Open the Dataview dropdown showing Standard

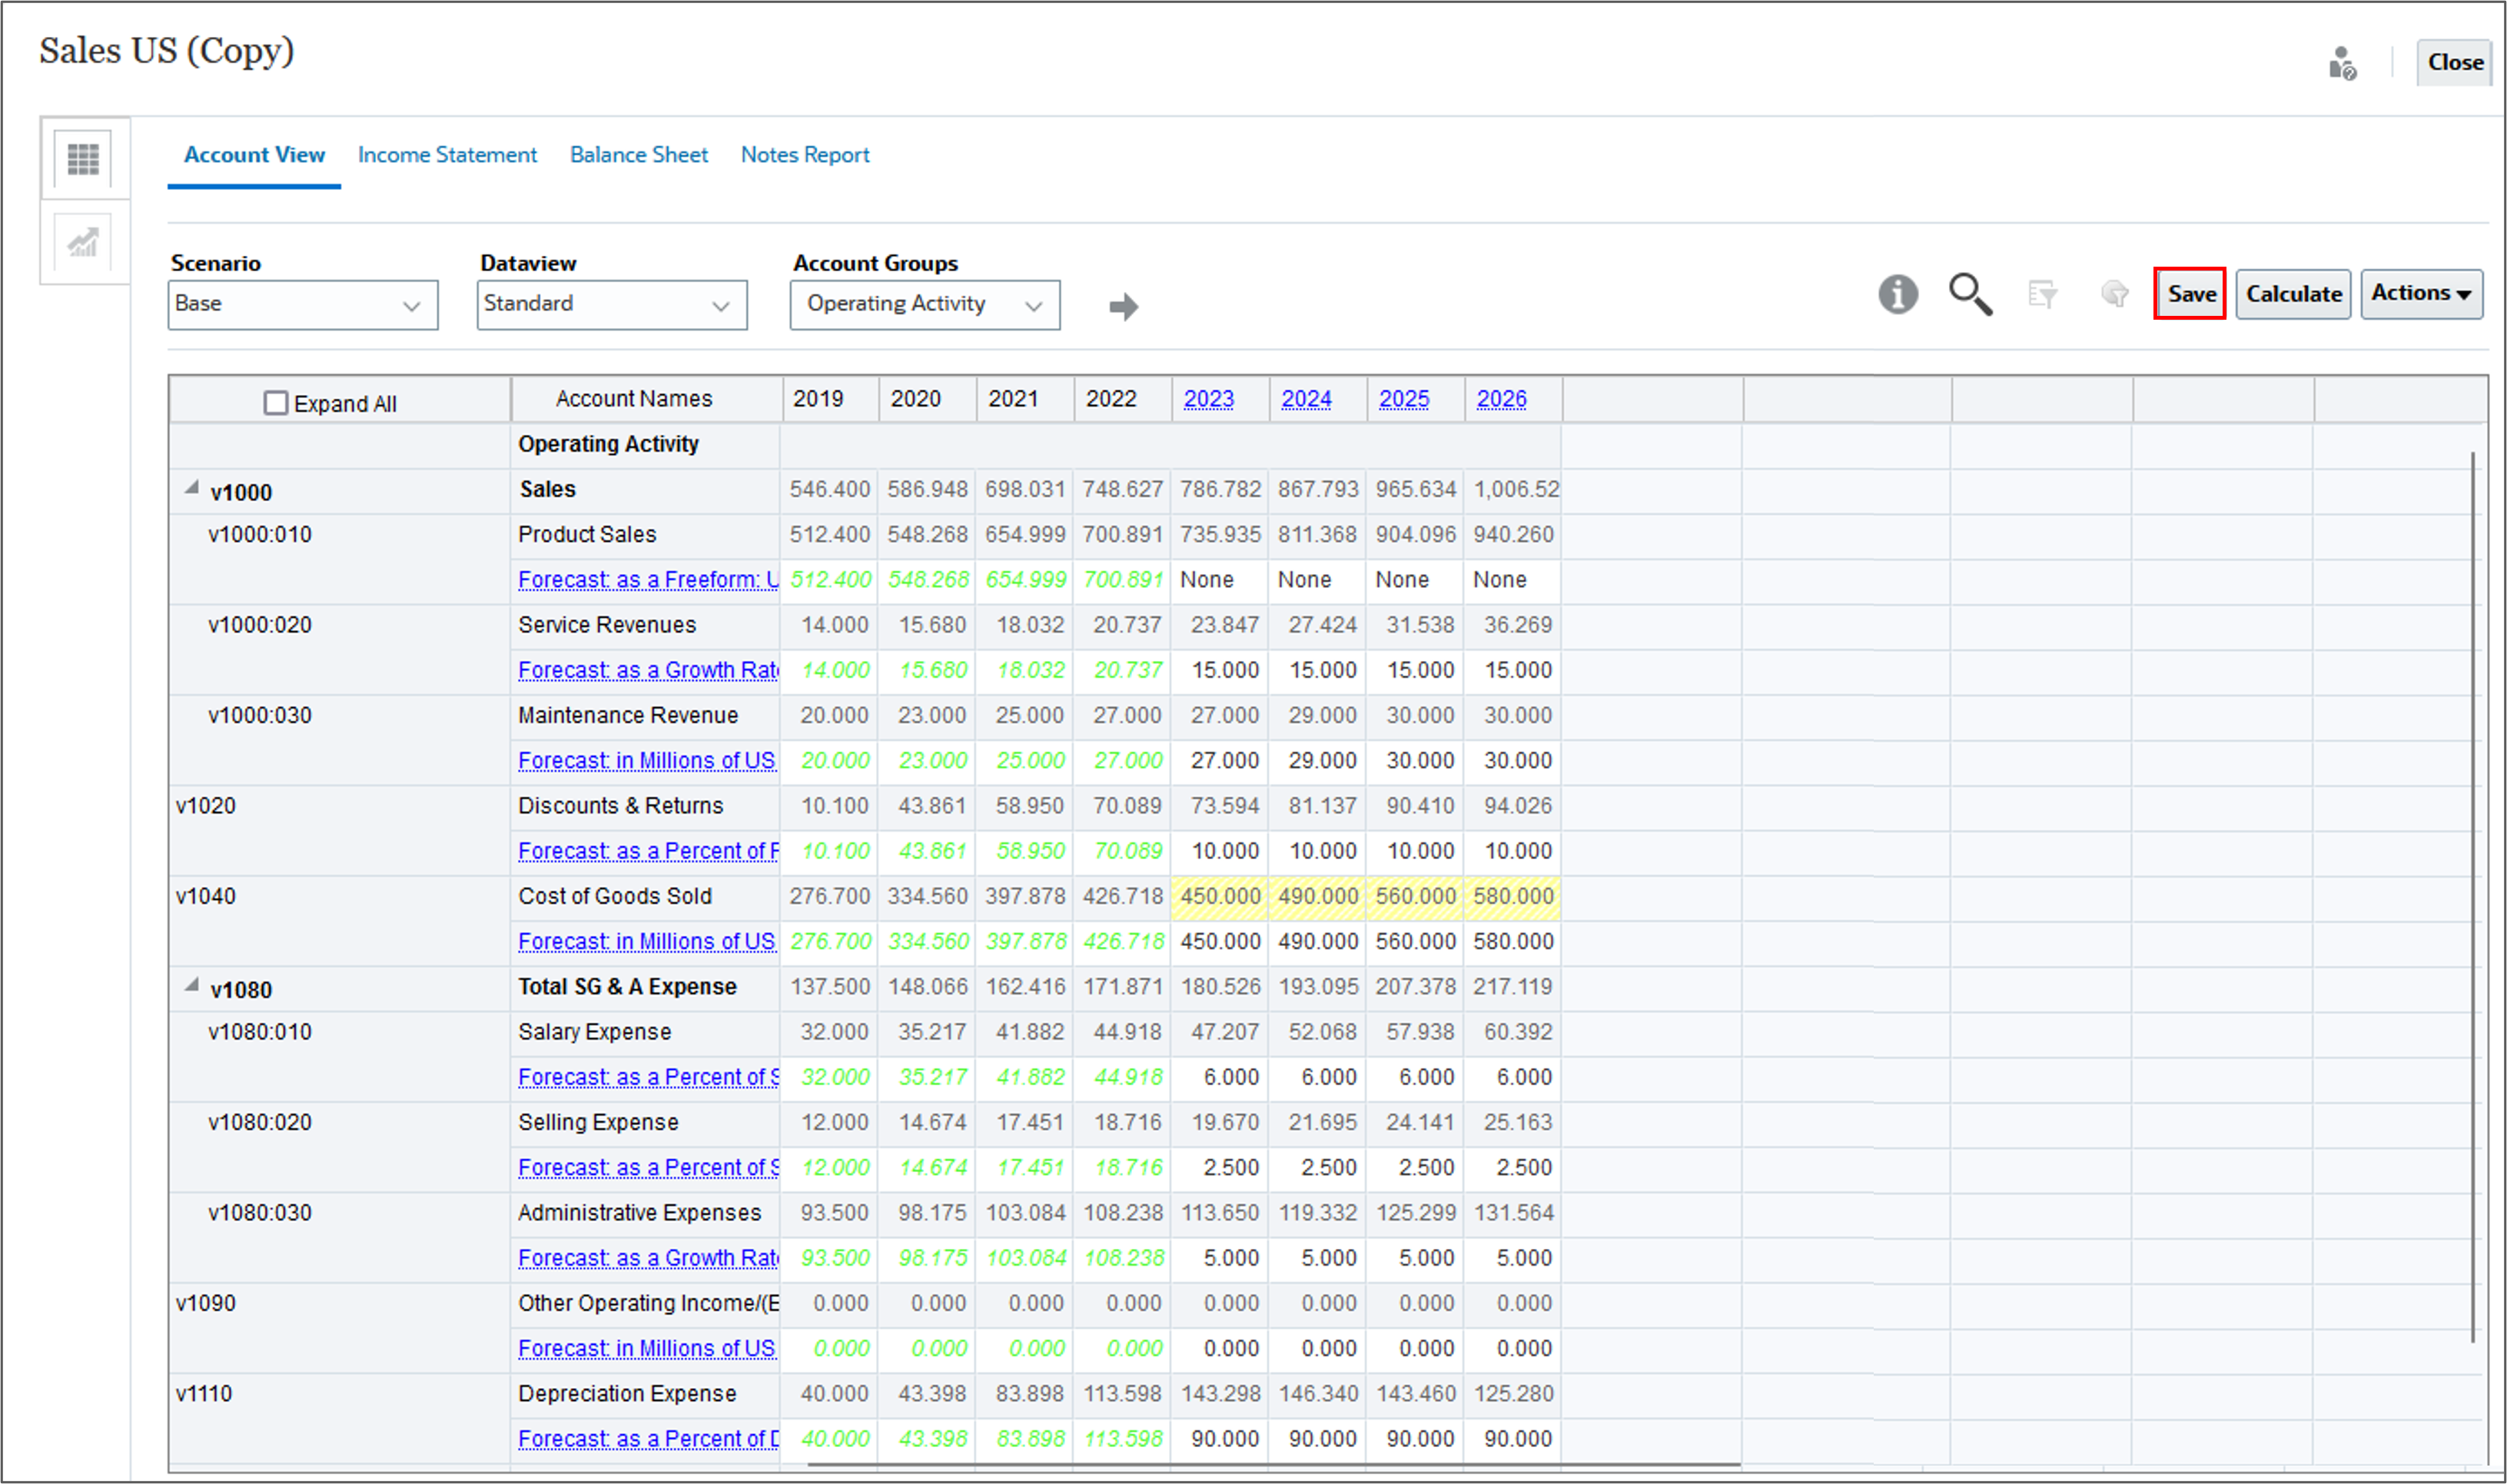pos(611,304)
